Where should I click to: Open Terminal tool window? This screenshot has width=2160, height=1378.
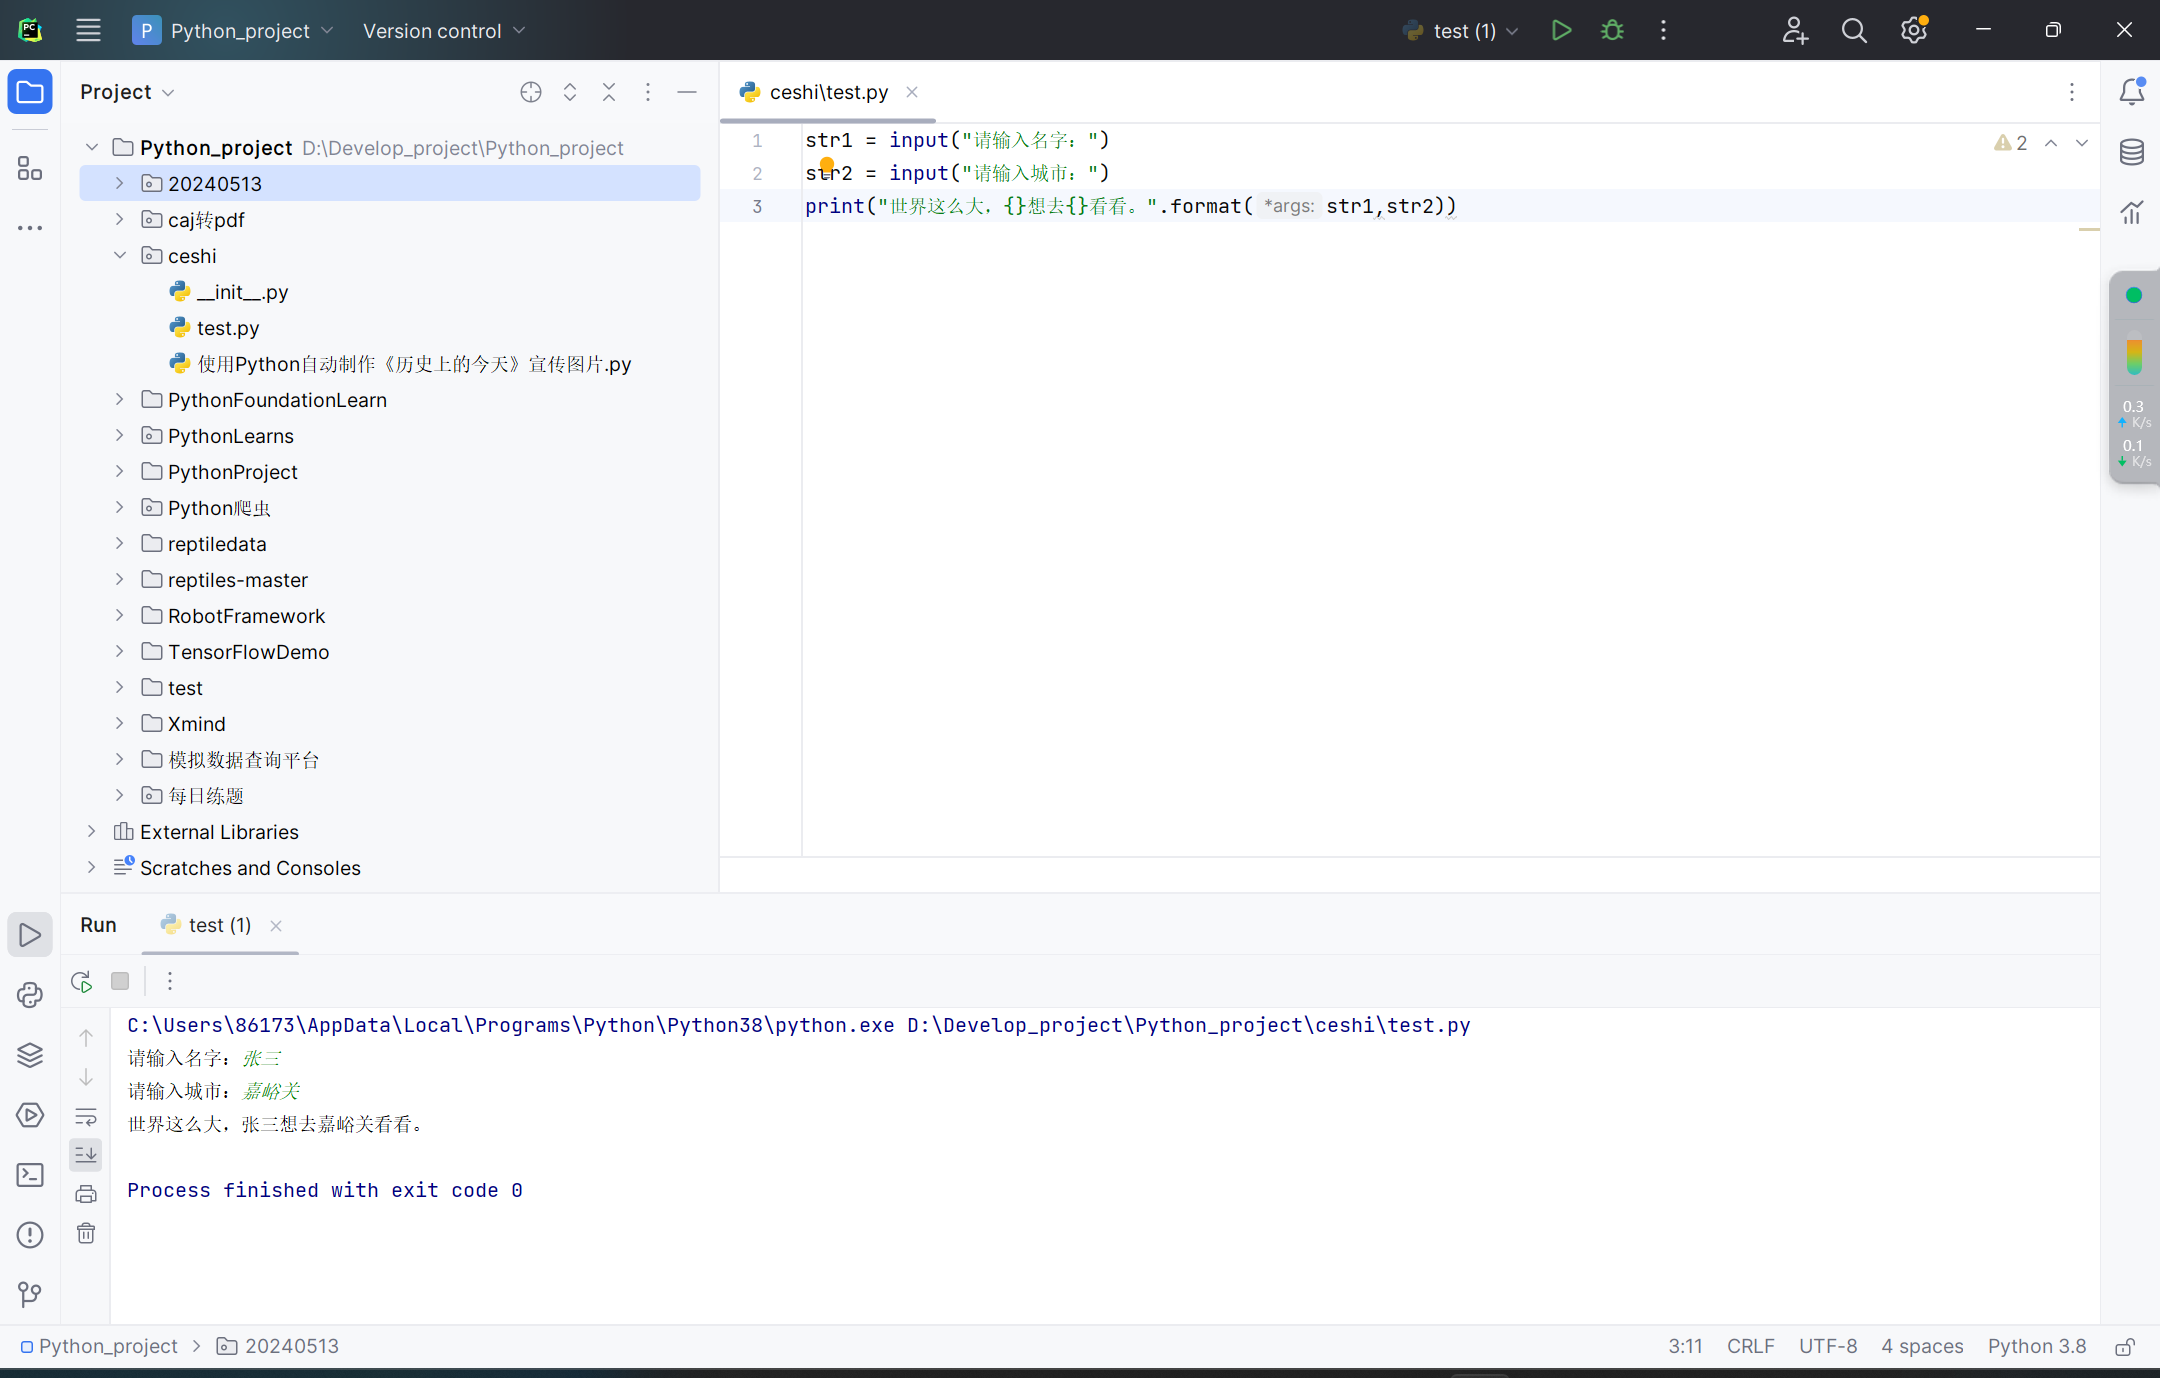click(x=30, y=1175)
